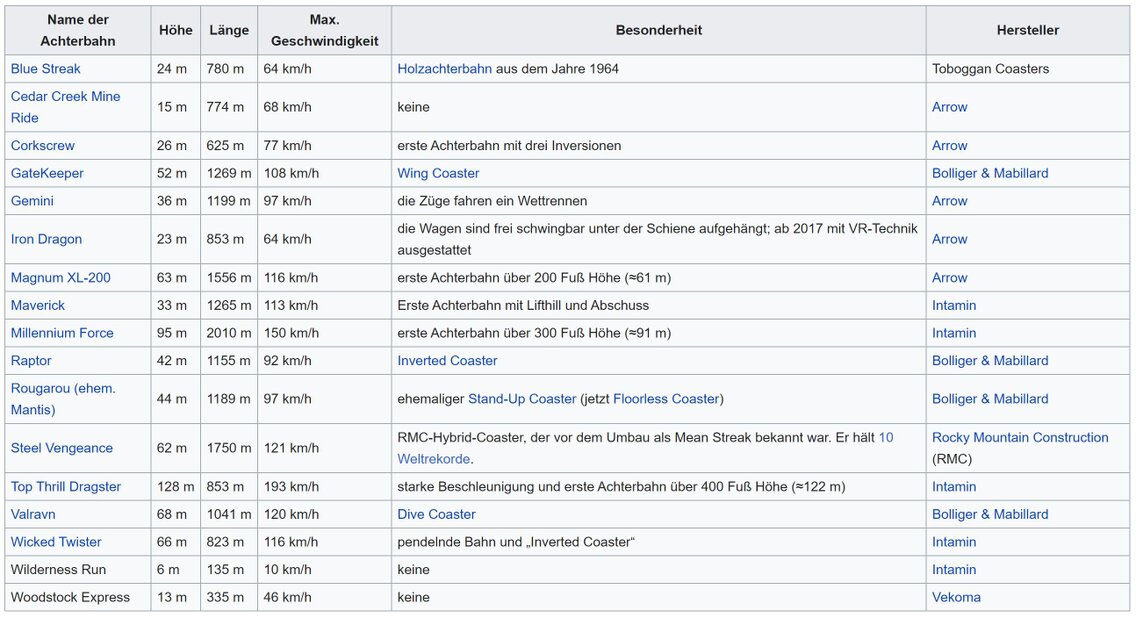Viewport: 1136px width, 618px height.
Task: Open the Valravn coaster link
Action: (x=33, y=514)
